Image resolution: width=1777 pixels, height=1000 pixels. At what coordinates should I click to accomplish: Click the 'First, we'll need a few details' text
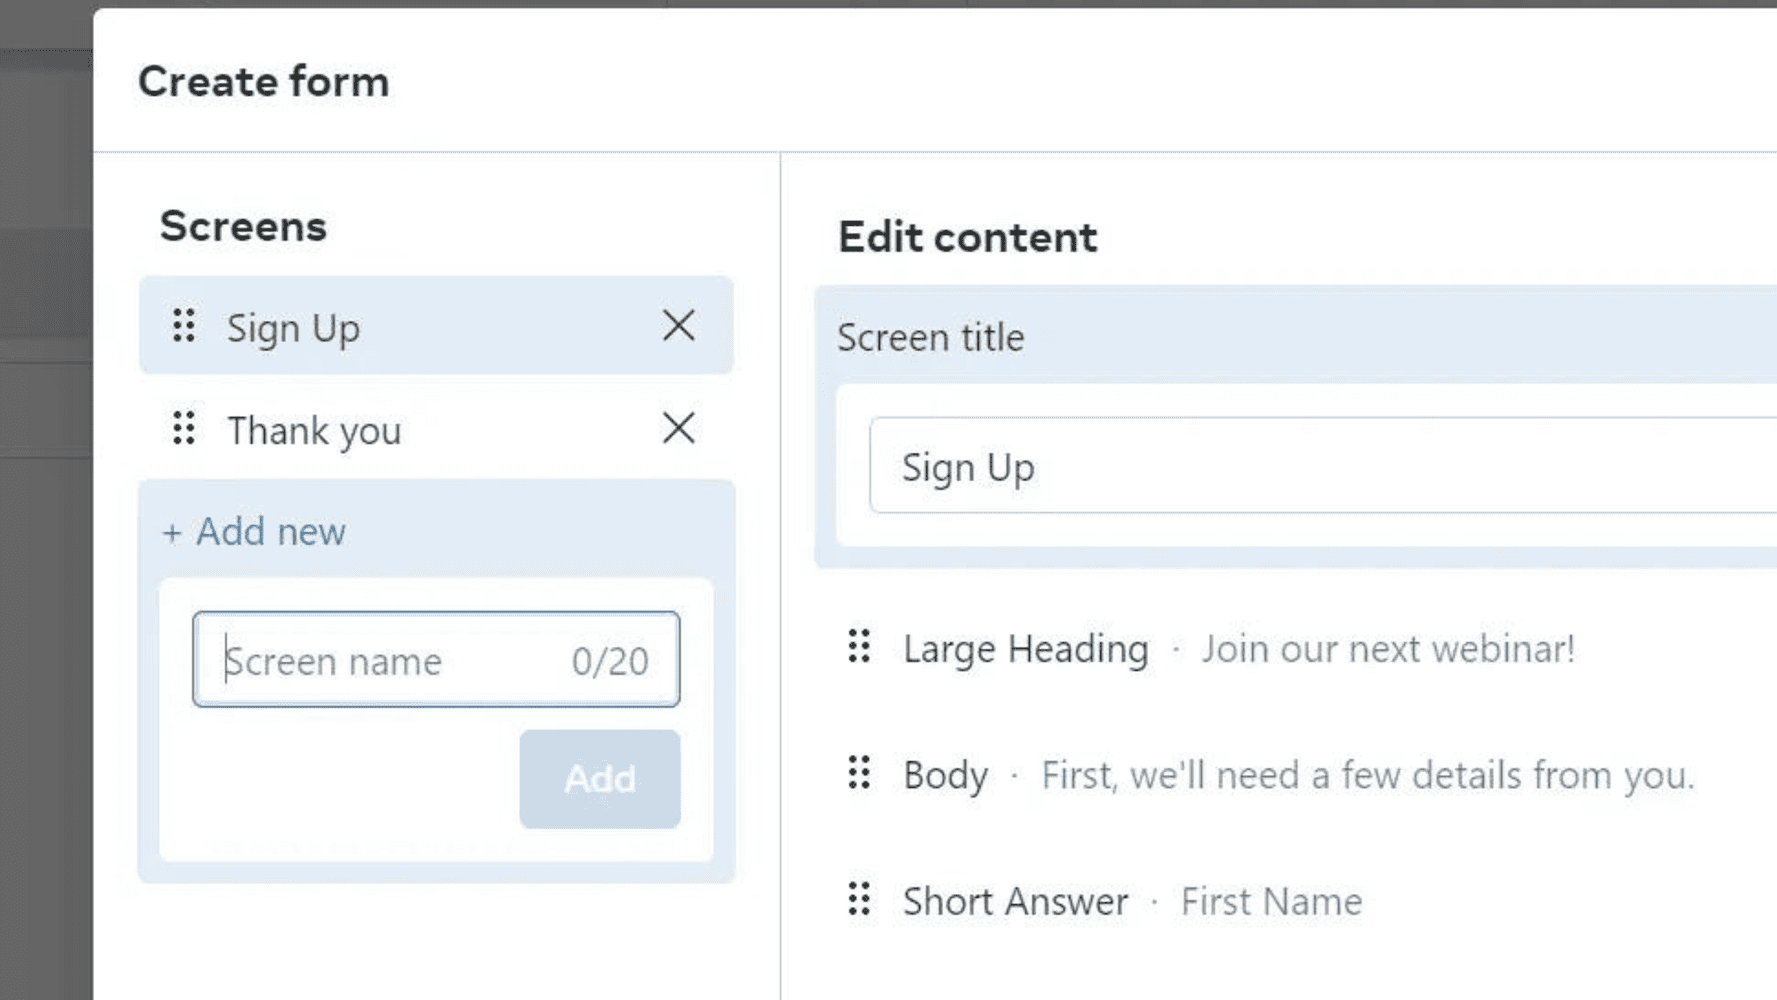(1367, 775)
